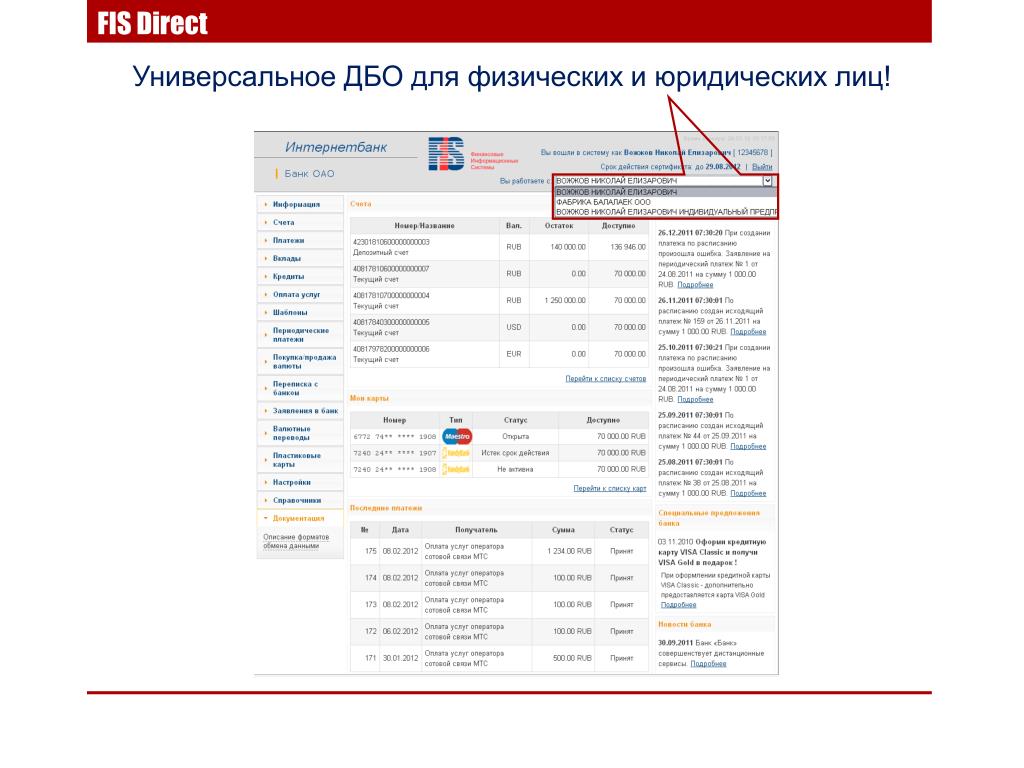Viewport: 1024px width, 768px height.
Task: Click the Последние платежи section heading
Action: (x=386, y=508)
